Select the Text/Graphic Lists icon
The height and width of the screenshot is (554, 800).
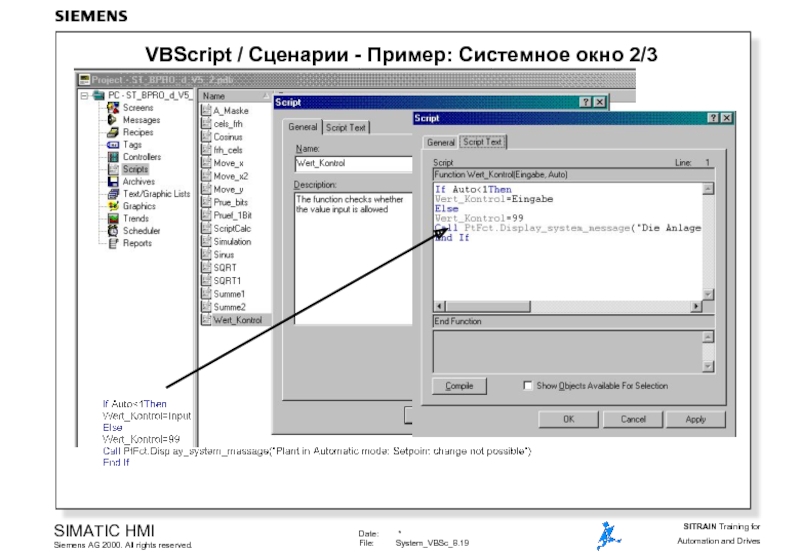pyautogui.click(x=113, y=194)
